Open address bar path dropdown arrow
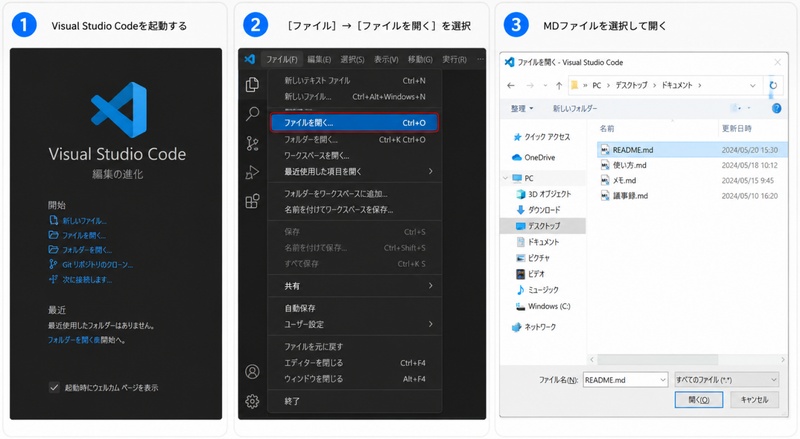800x439 pixels. 753,85
